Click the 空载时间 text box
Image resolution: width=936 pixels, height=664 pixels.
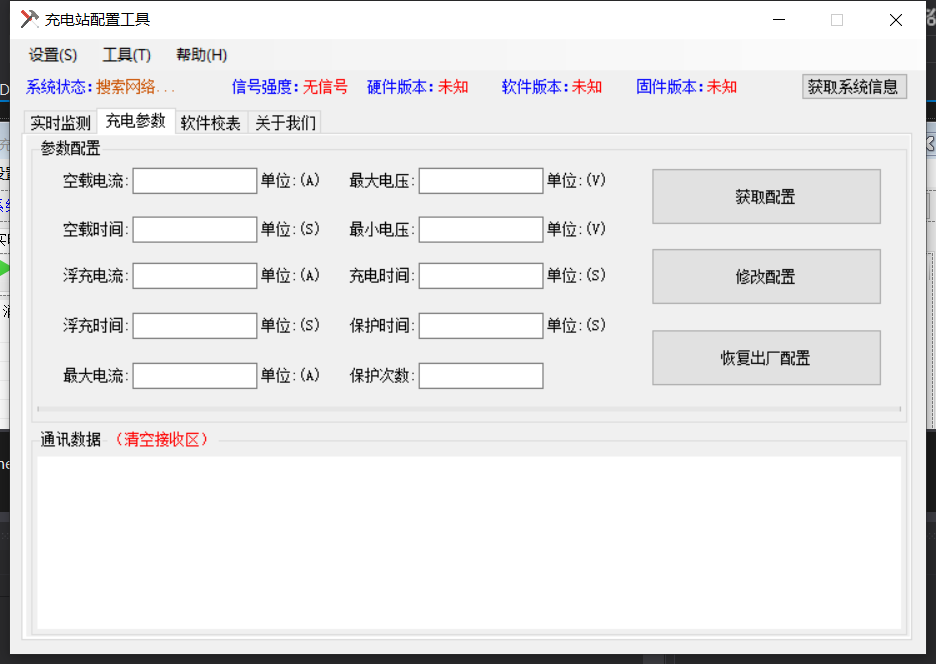coord(195,230)
